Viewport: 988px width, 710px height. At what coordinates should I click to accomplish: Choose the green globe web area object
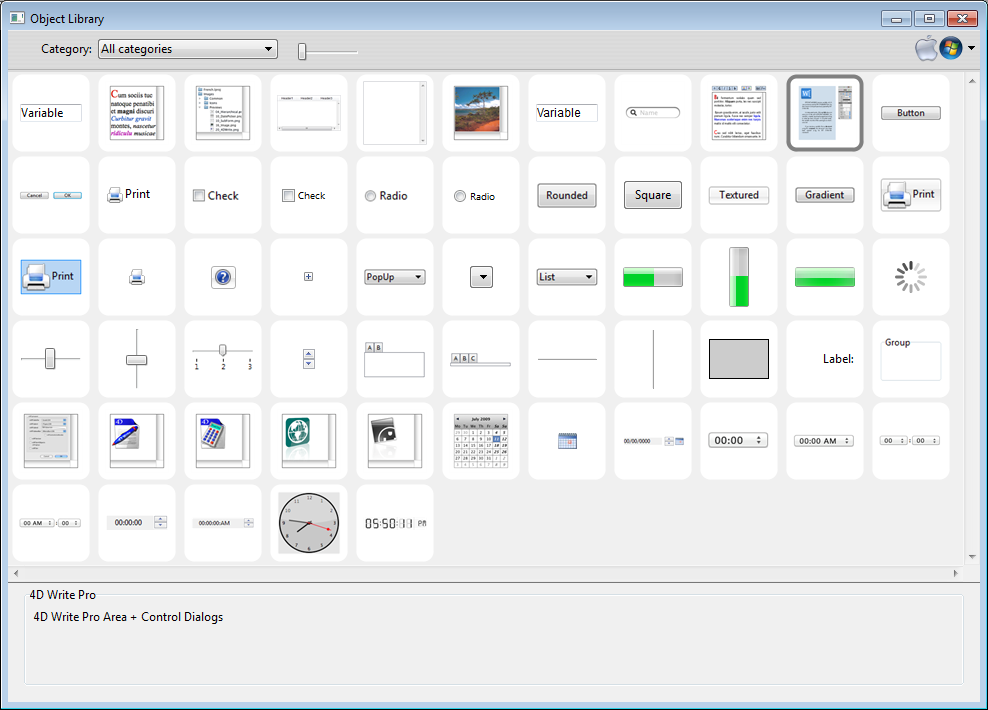coord(309,441)
